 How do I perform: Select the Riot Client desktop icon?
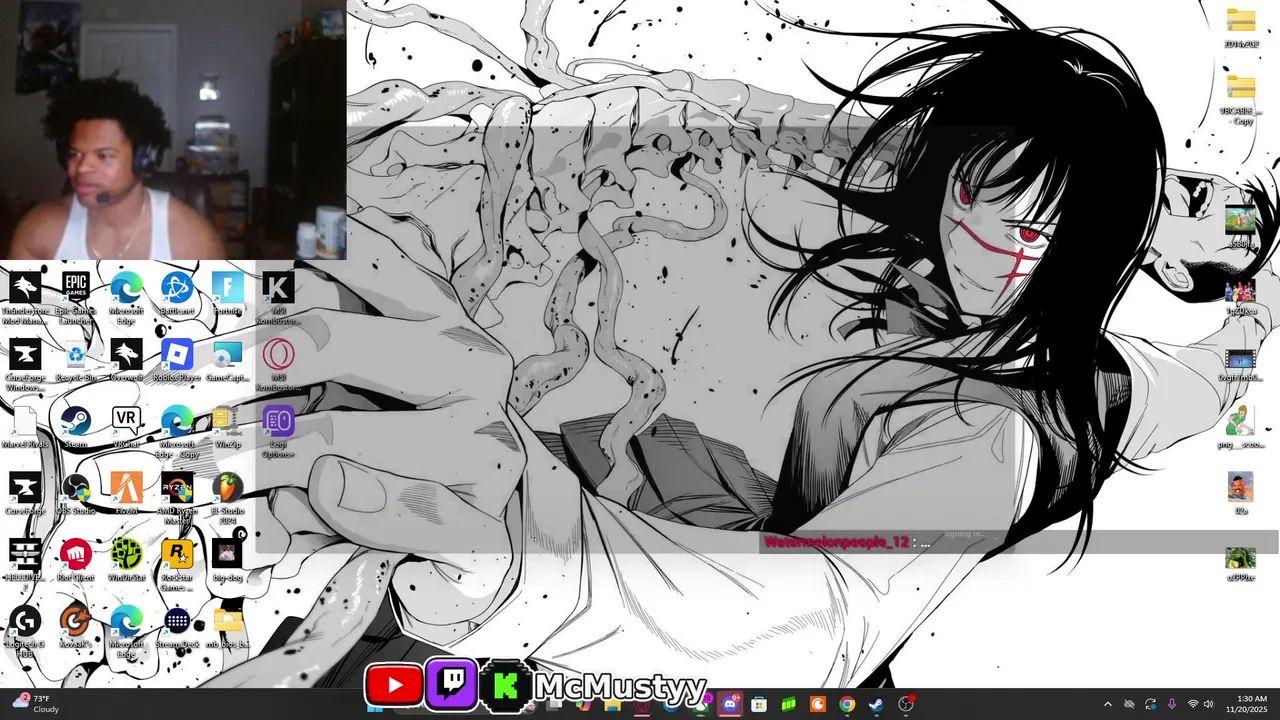76,561
